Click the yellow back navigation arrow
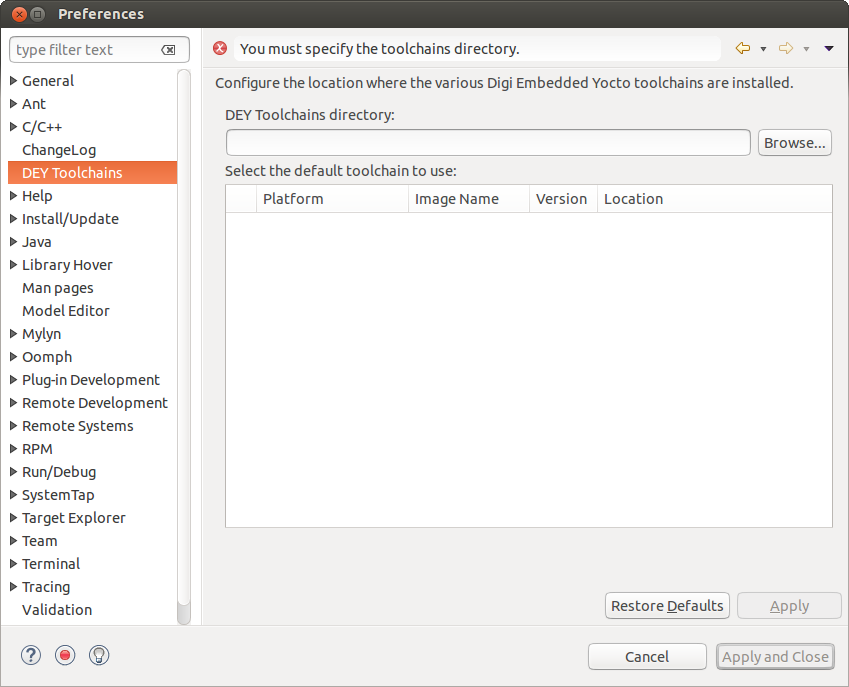The width and height of the screenshot is (849, 687). [742, 49]
